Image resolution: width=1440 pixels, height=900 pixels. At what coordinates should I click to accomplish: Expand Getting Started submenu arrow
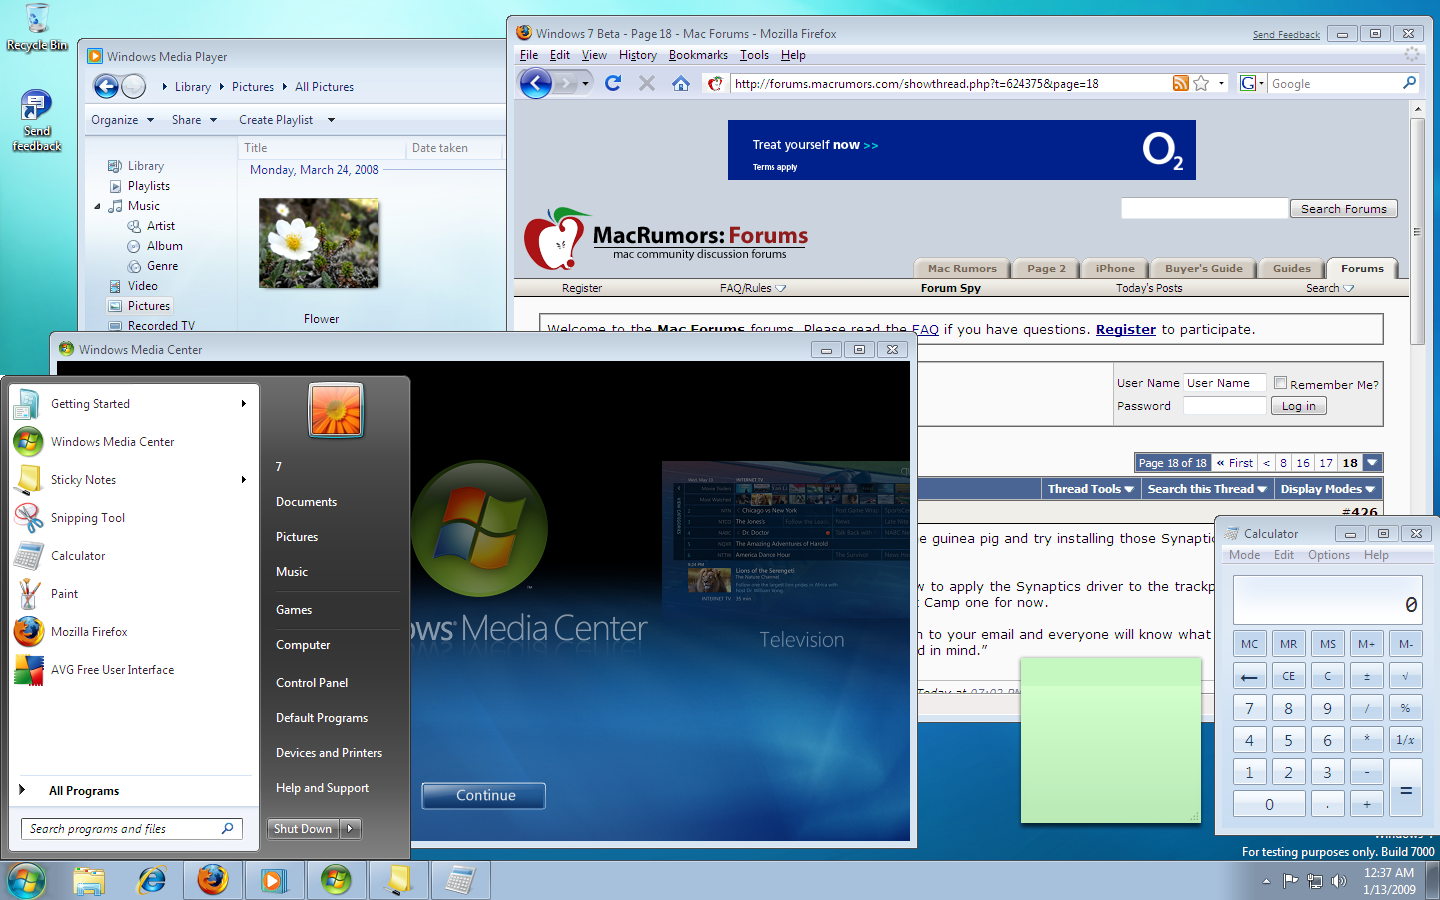tap(243, 404)
